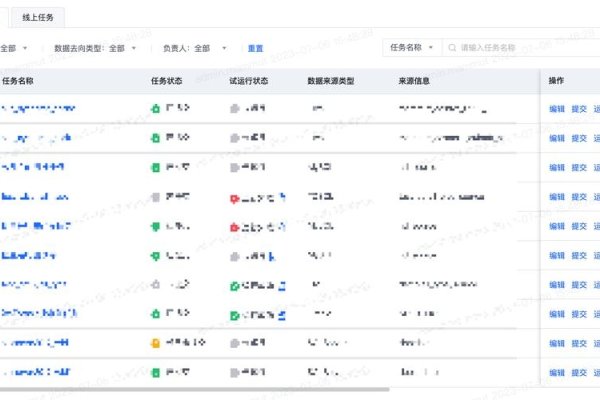Click red trial-run status icon in fifth row

point(234,227)
